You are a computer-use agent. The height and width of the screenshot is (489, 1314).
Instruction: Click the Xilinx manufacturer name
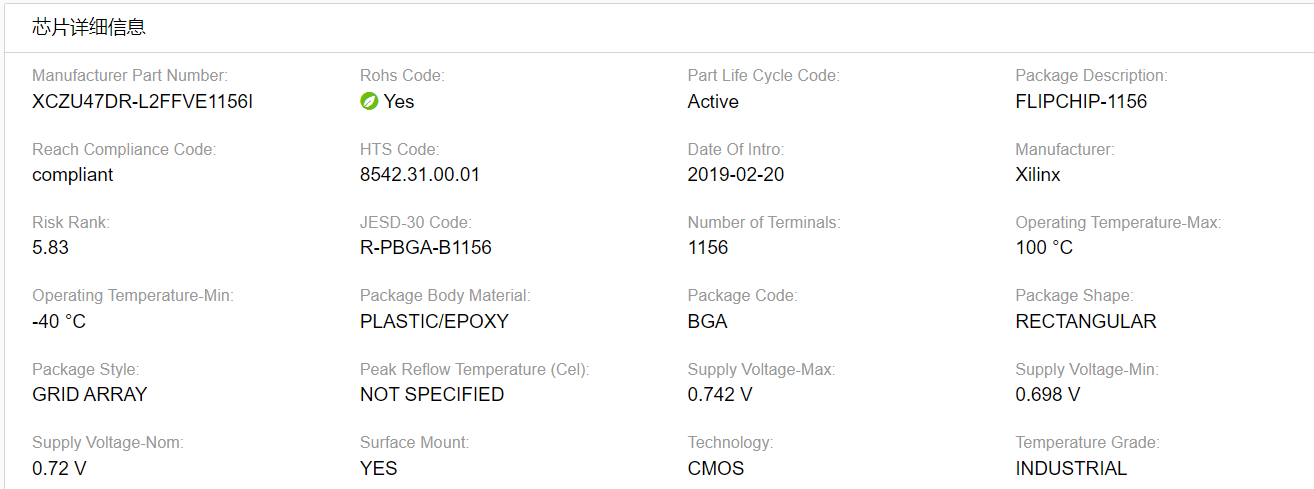tap(1037, 175)
